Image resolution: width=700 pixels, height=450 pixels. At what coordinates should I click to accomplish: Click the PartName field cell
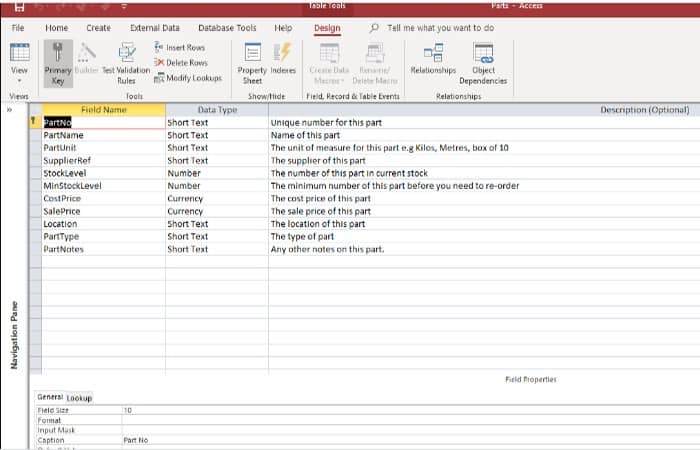(x=104, y=135)
